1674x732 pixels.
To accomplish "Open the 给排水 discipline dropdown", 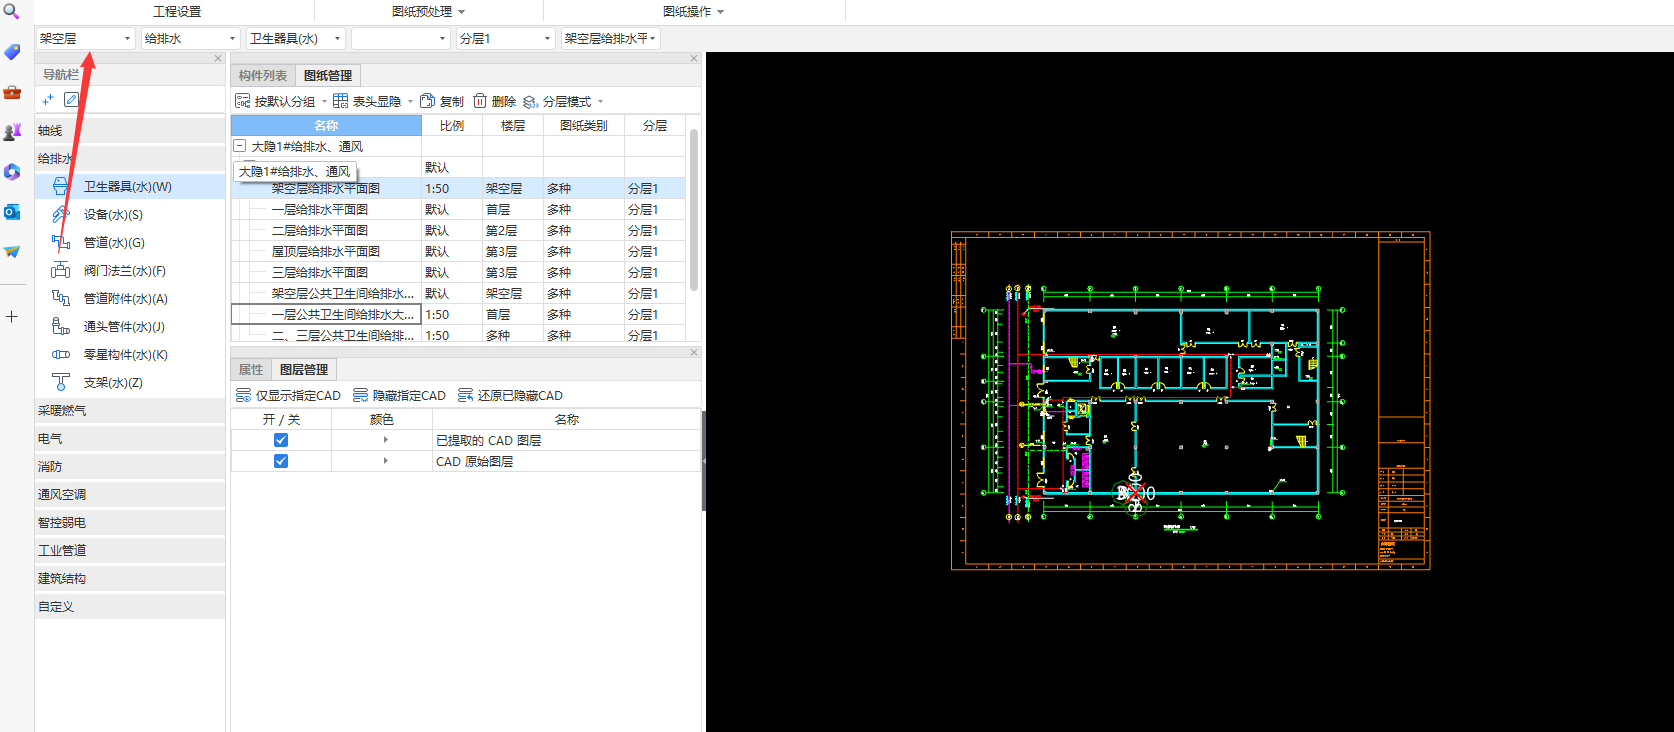I will 190,38.
